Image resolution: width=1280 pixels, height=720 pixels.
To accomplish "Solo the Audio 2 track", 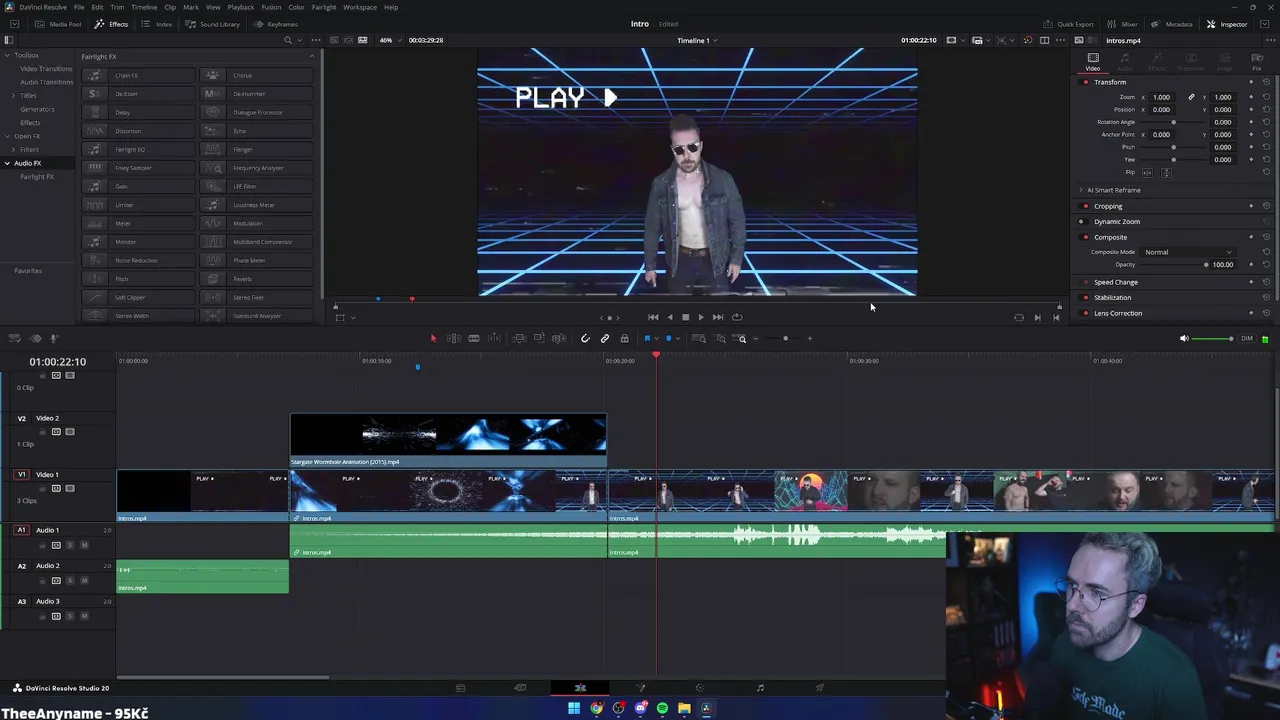I will [70, 581].
